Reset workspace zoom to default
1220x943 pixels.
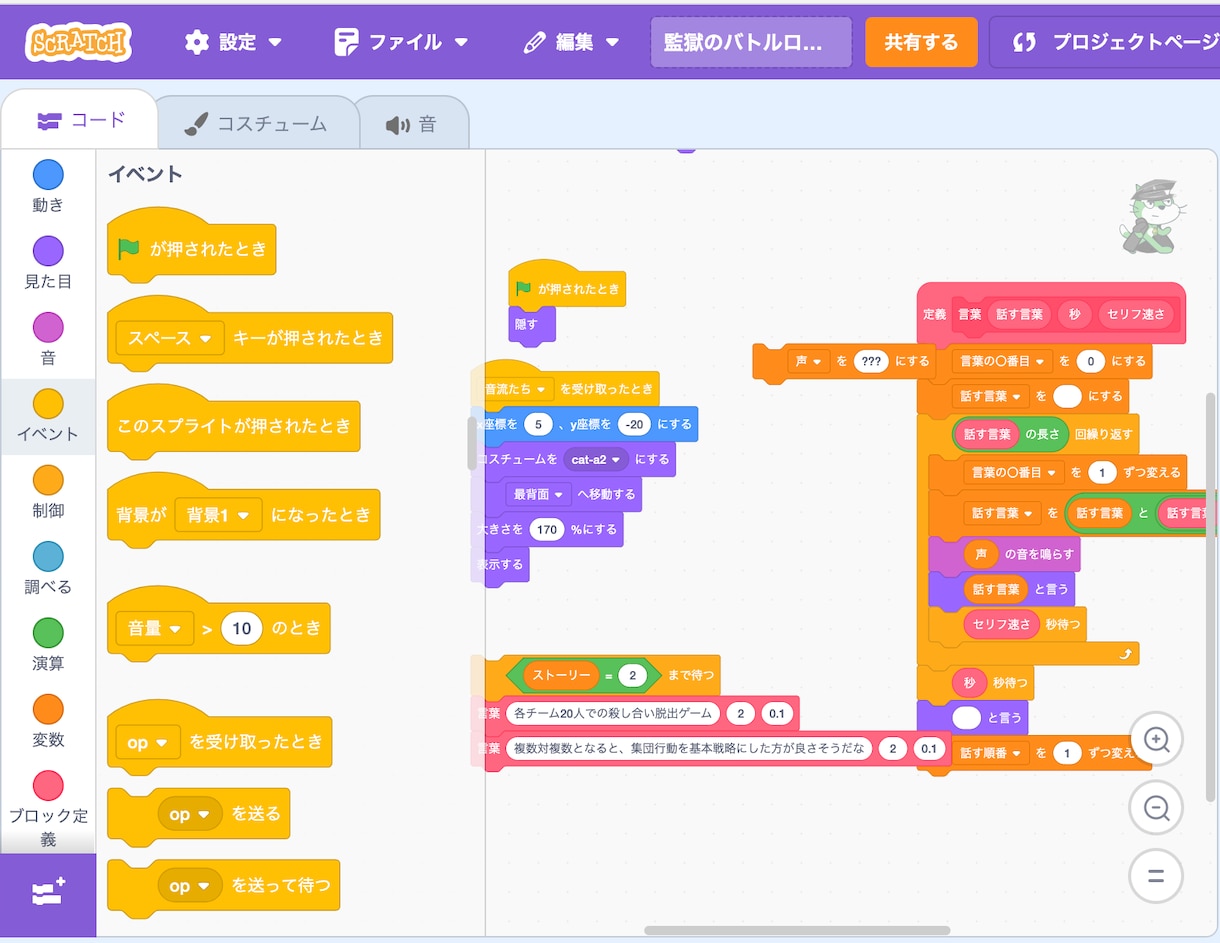tap(1156, 877)
